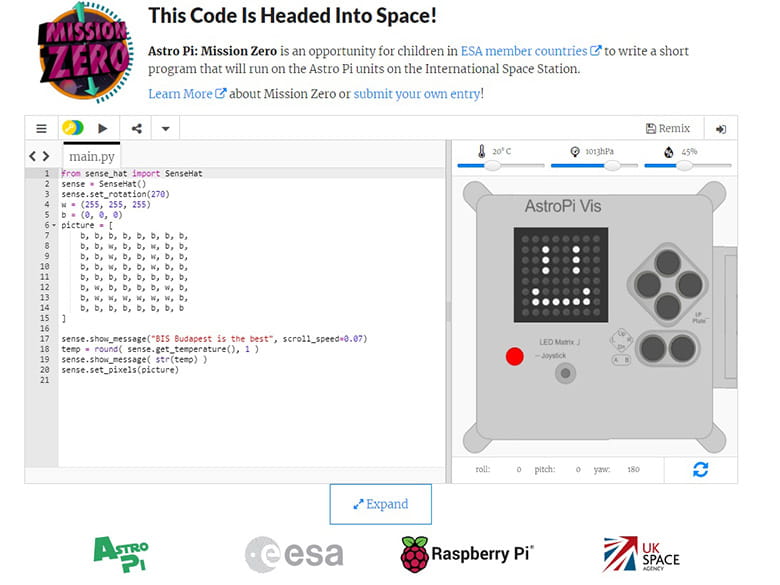The width and height of the screenshot is (780, 585).
Task: Click the sense = SenseHat() line
Action: pos(103,184)
